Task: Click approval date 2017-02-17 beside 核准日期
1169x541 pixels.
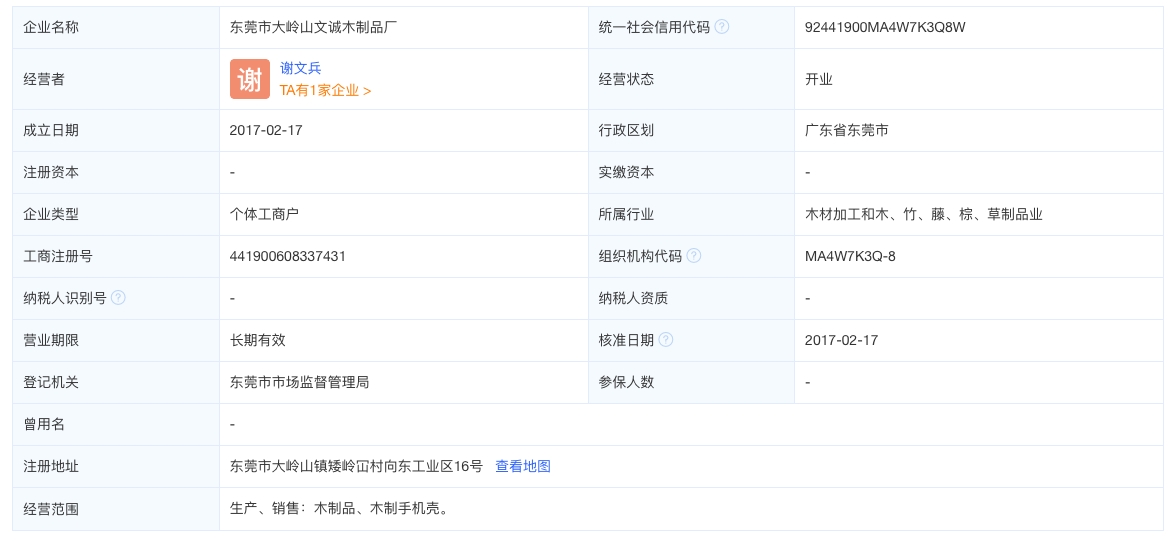Action: [x=842, y=341]
